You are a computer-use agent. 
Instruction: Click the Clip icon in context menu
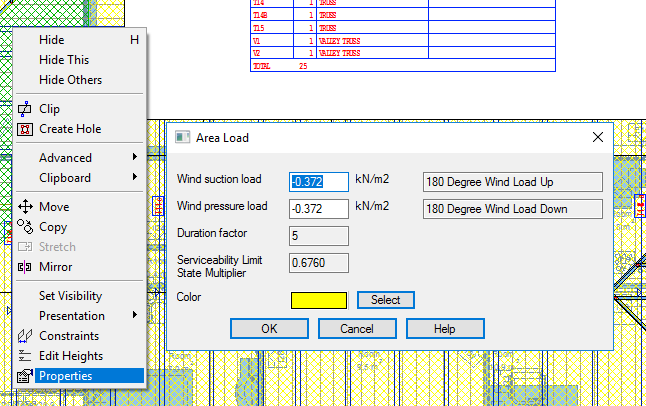tap(26, 109)
